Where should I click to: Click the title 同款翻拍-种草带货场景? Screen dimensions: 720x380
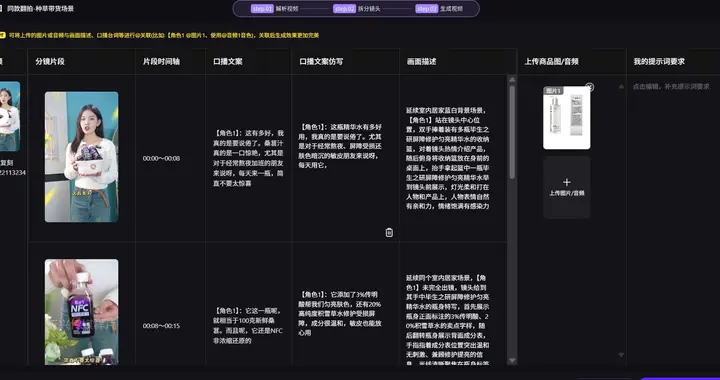40,9
